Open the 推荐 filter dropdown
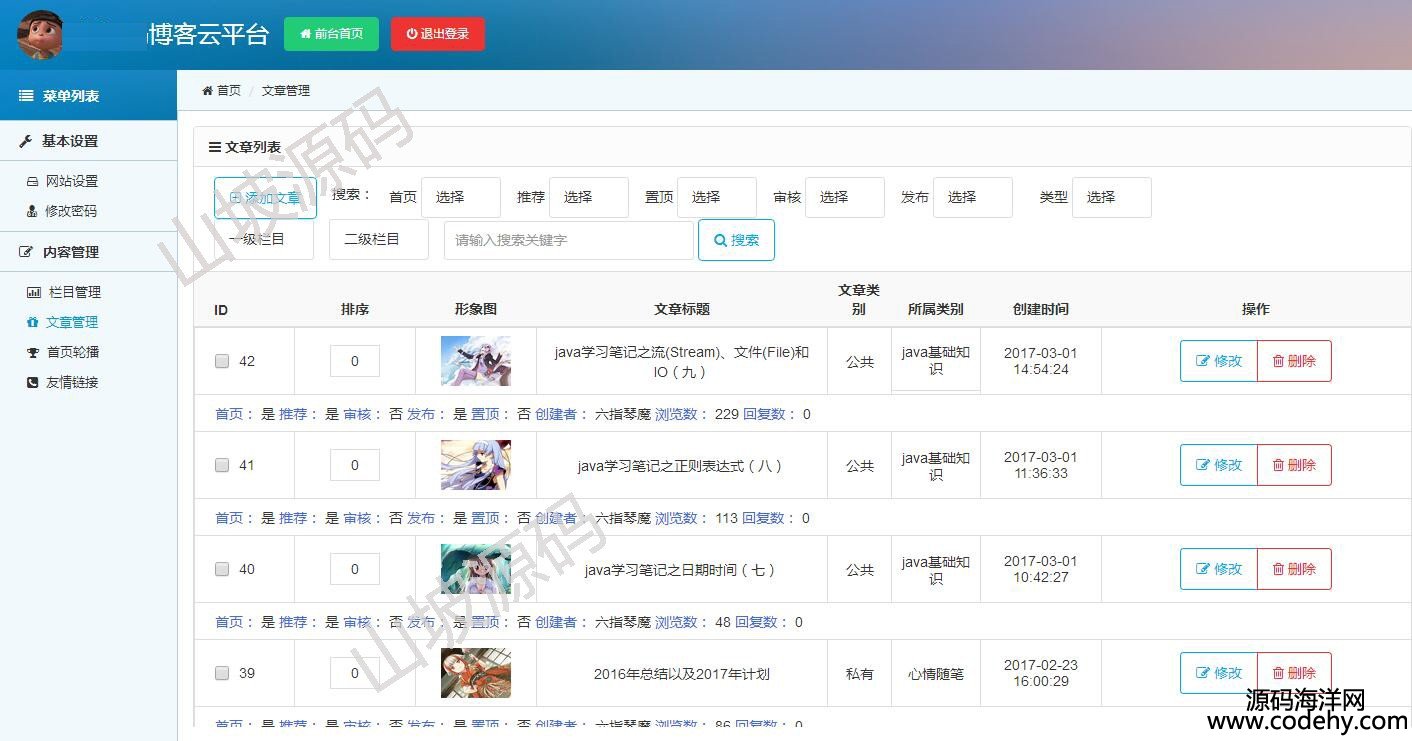 (588, 198)
